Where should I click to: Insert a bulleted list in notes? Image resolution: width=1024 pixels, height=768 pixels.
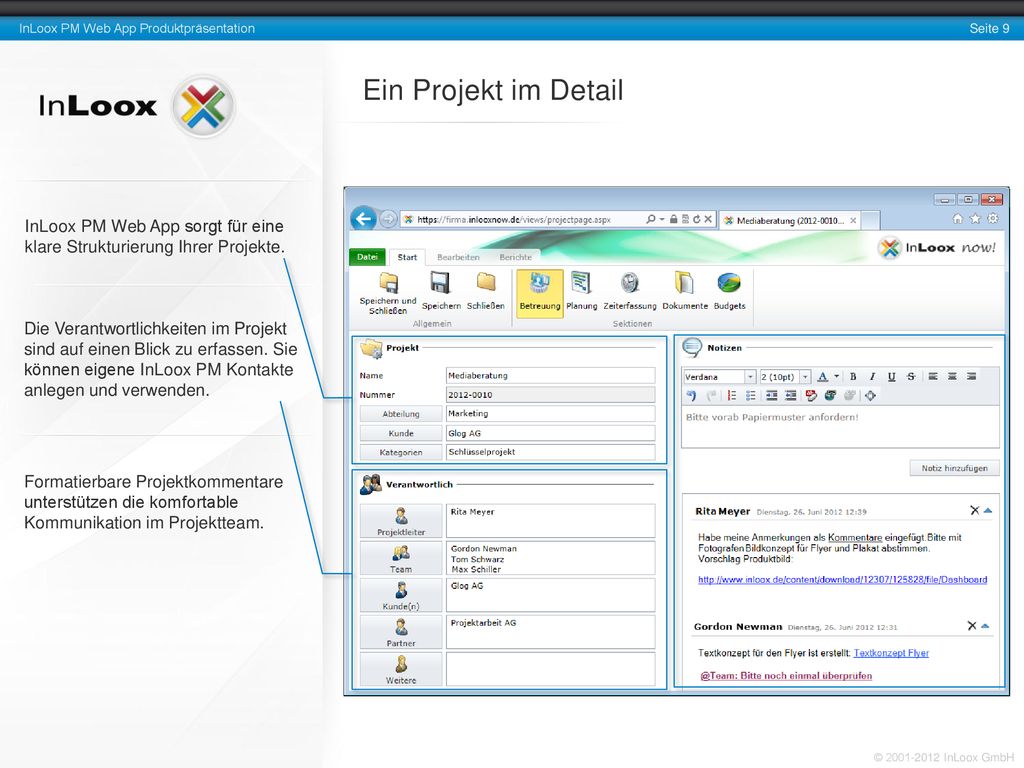751,396
